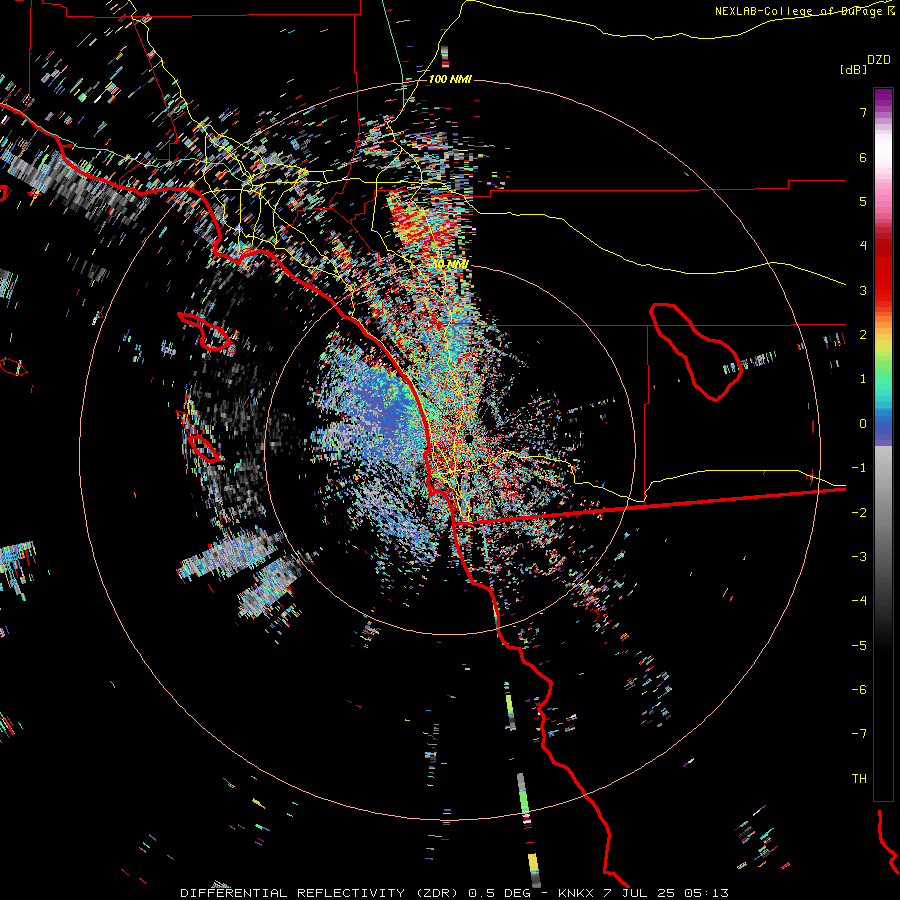
Task: Click the -3 value on the scale
Action: 859,557
